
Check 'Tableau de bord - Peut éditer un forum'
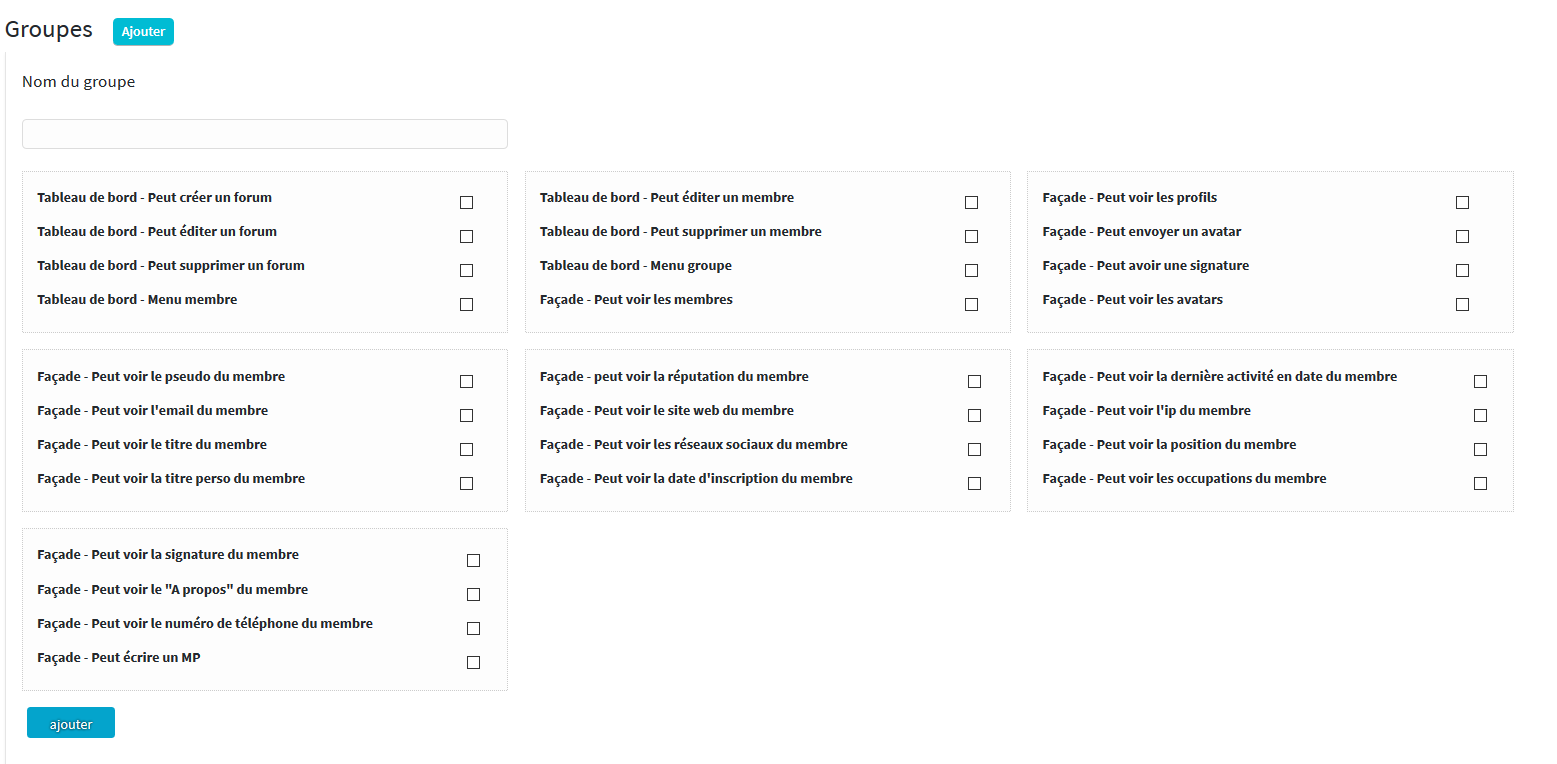466,237
